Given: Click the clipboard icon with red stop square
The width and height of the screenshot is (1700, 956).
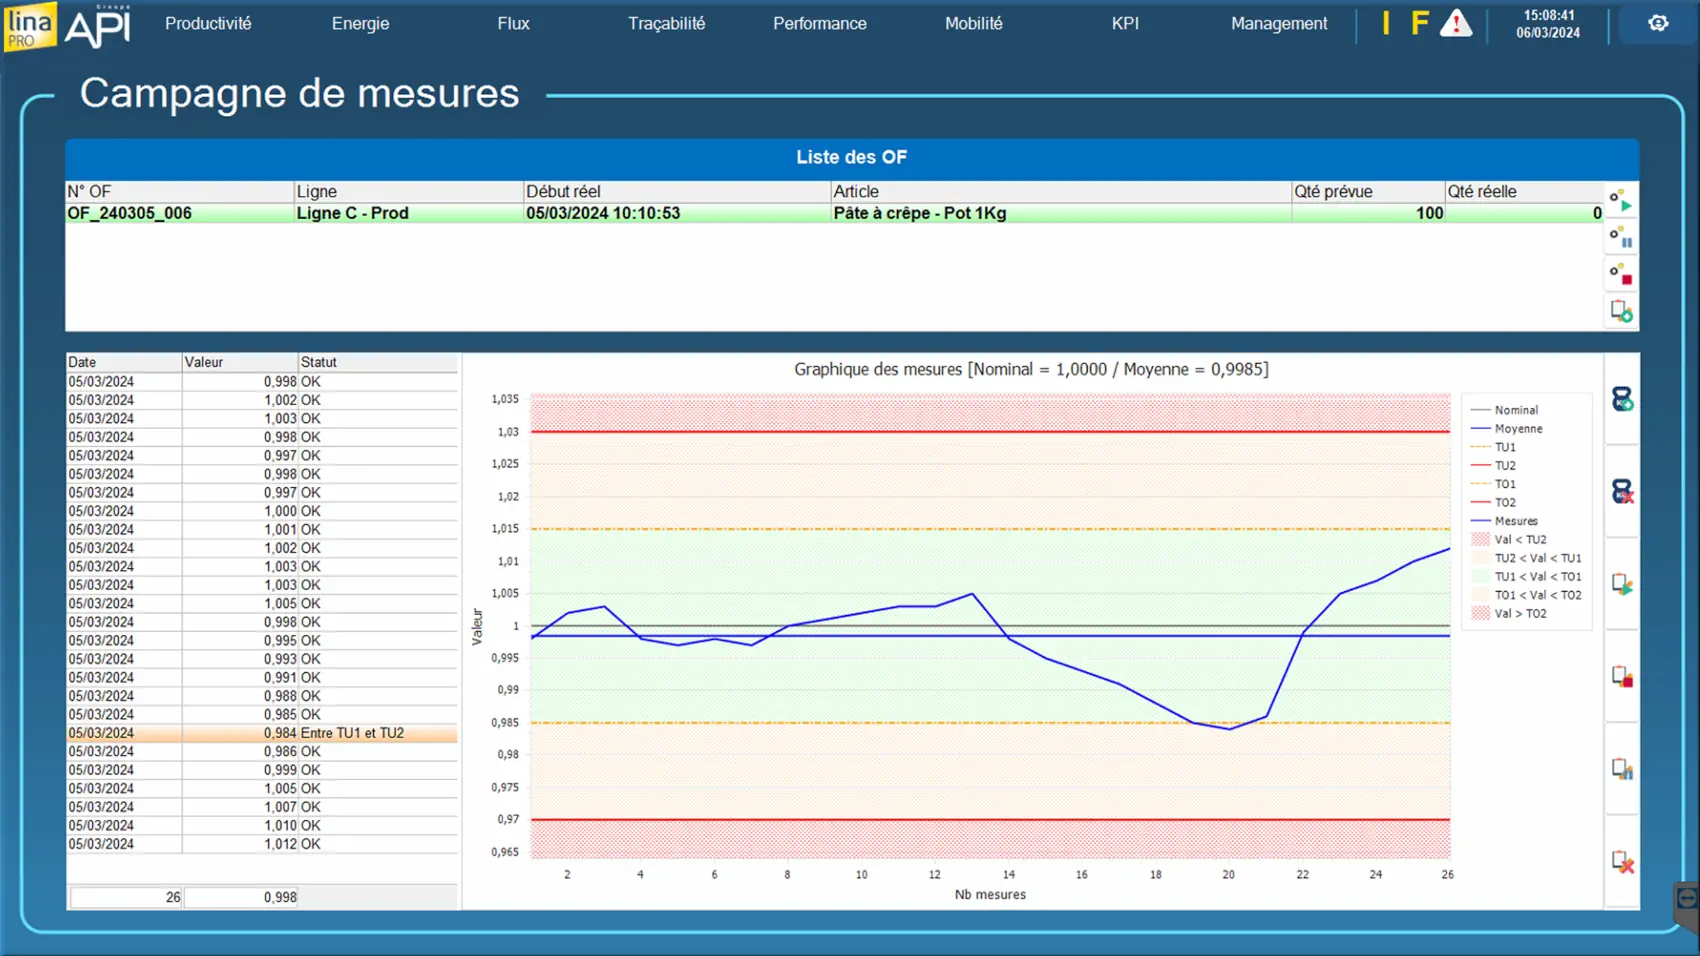Looking at the screenshot, I should click(1622, 677).
